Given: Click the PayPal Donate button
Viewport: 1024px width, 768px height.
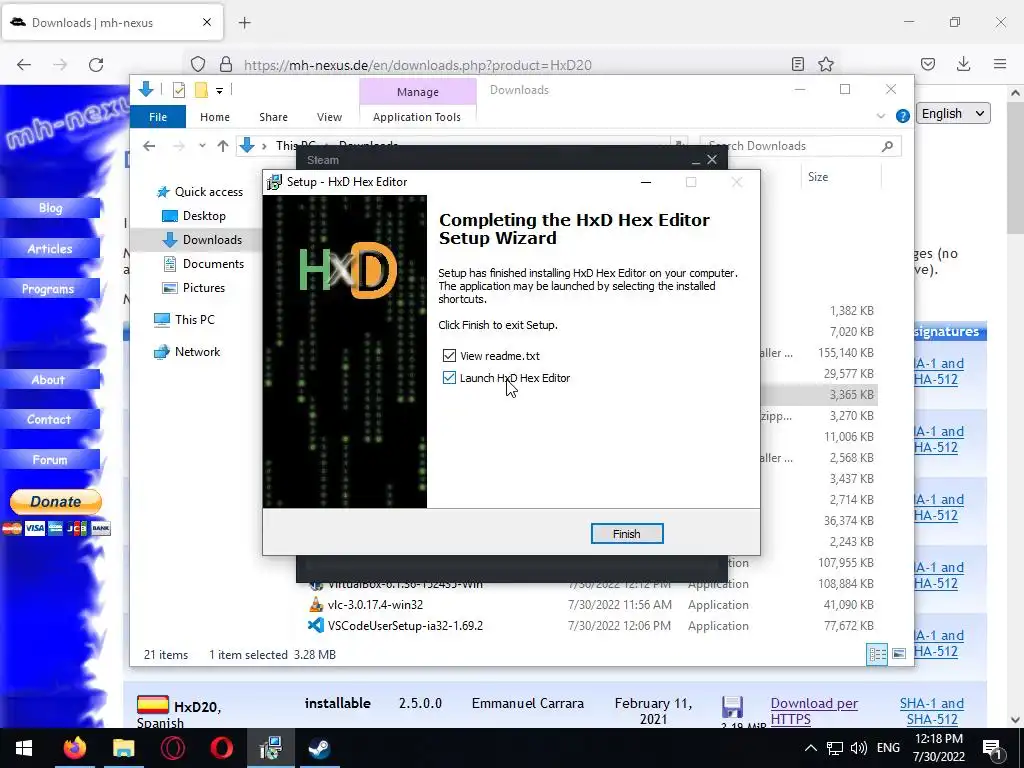Looking at the screenshot, I should (56, 502).
